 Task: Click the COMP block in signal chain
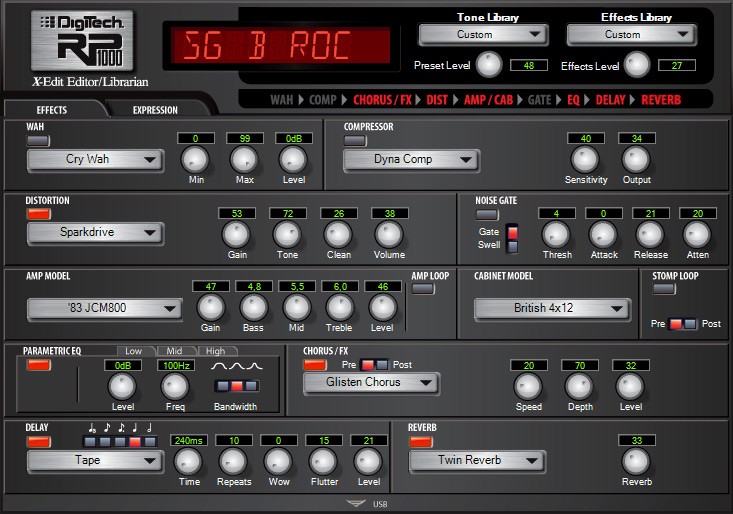point(323,100)
